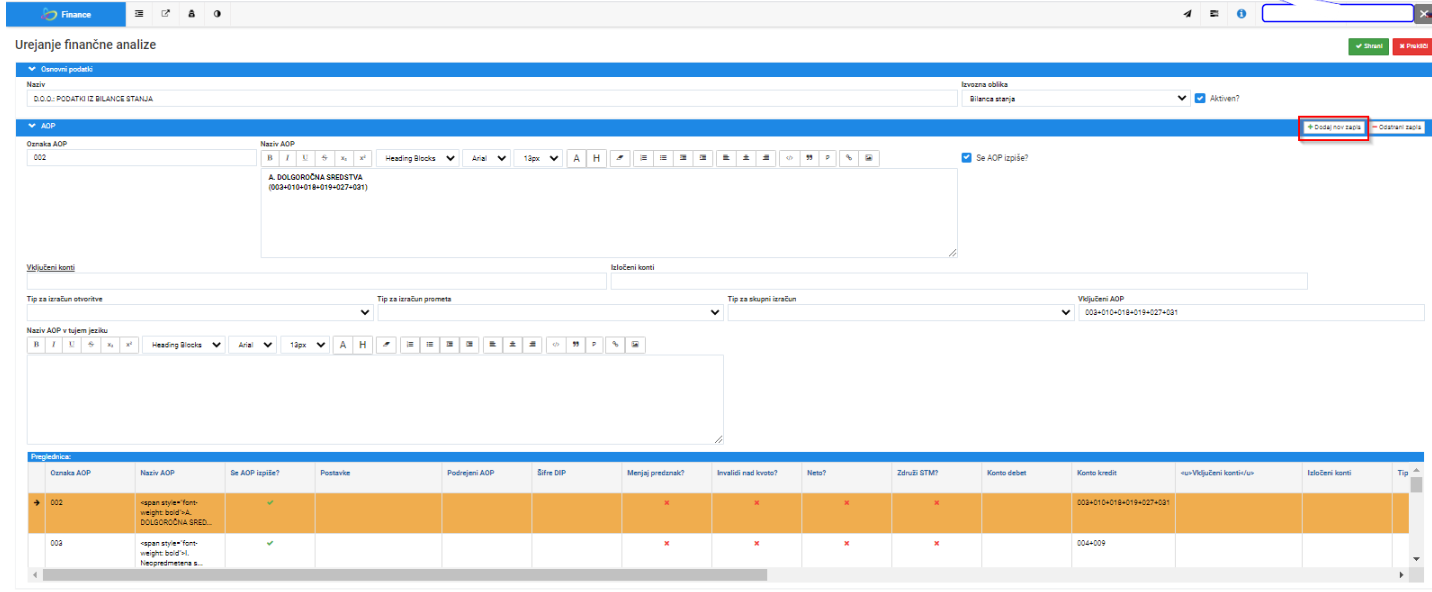
Task: Insert link in Naziv AOP editor
Action: [850, 158]
